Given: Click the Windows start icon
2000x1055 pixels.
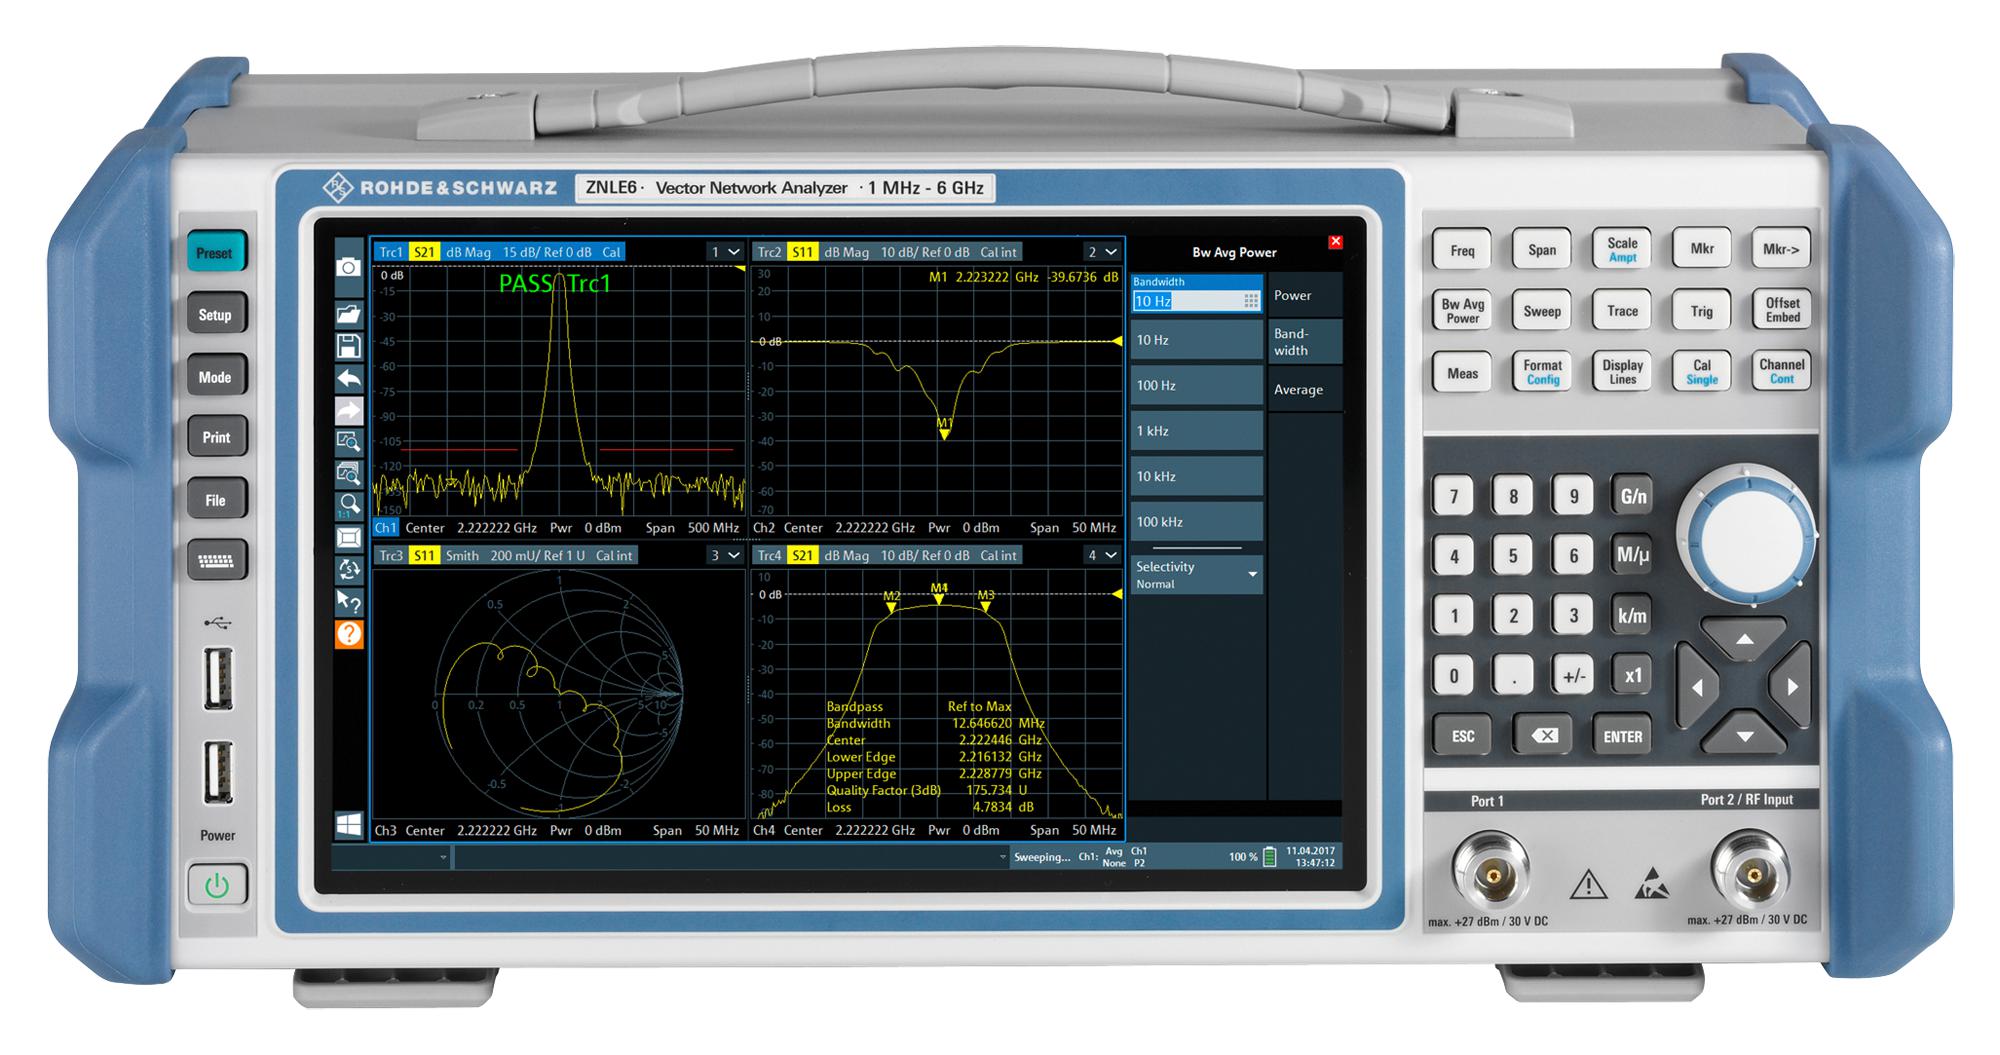Looking at the screenshot, I should point(348,825).
